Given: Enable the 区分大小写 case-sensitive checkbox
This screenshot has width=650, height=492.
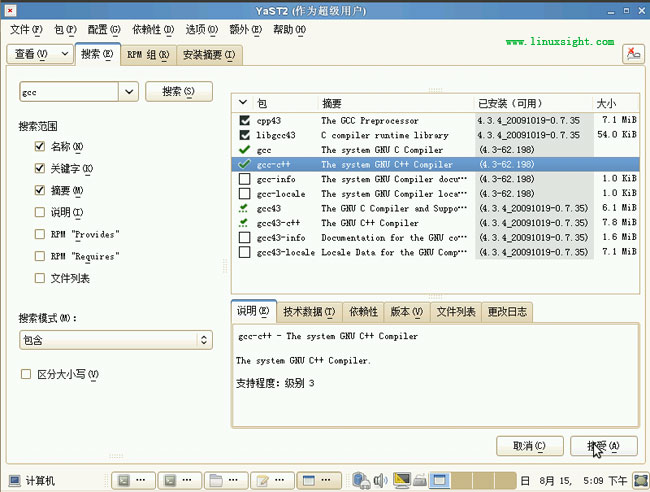Looking at the screenshot, I should pos(26,374).
